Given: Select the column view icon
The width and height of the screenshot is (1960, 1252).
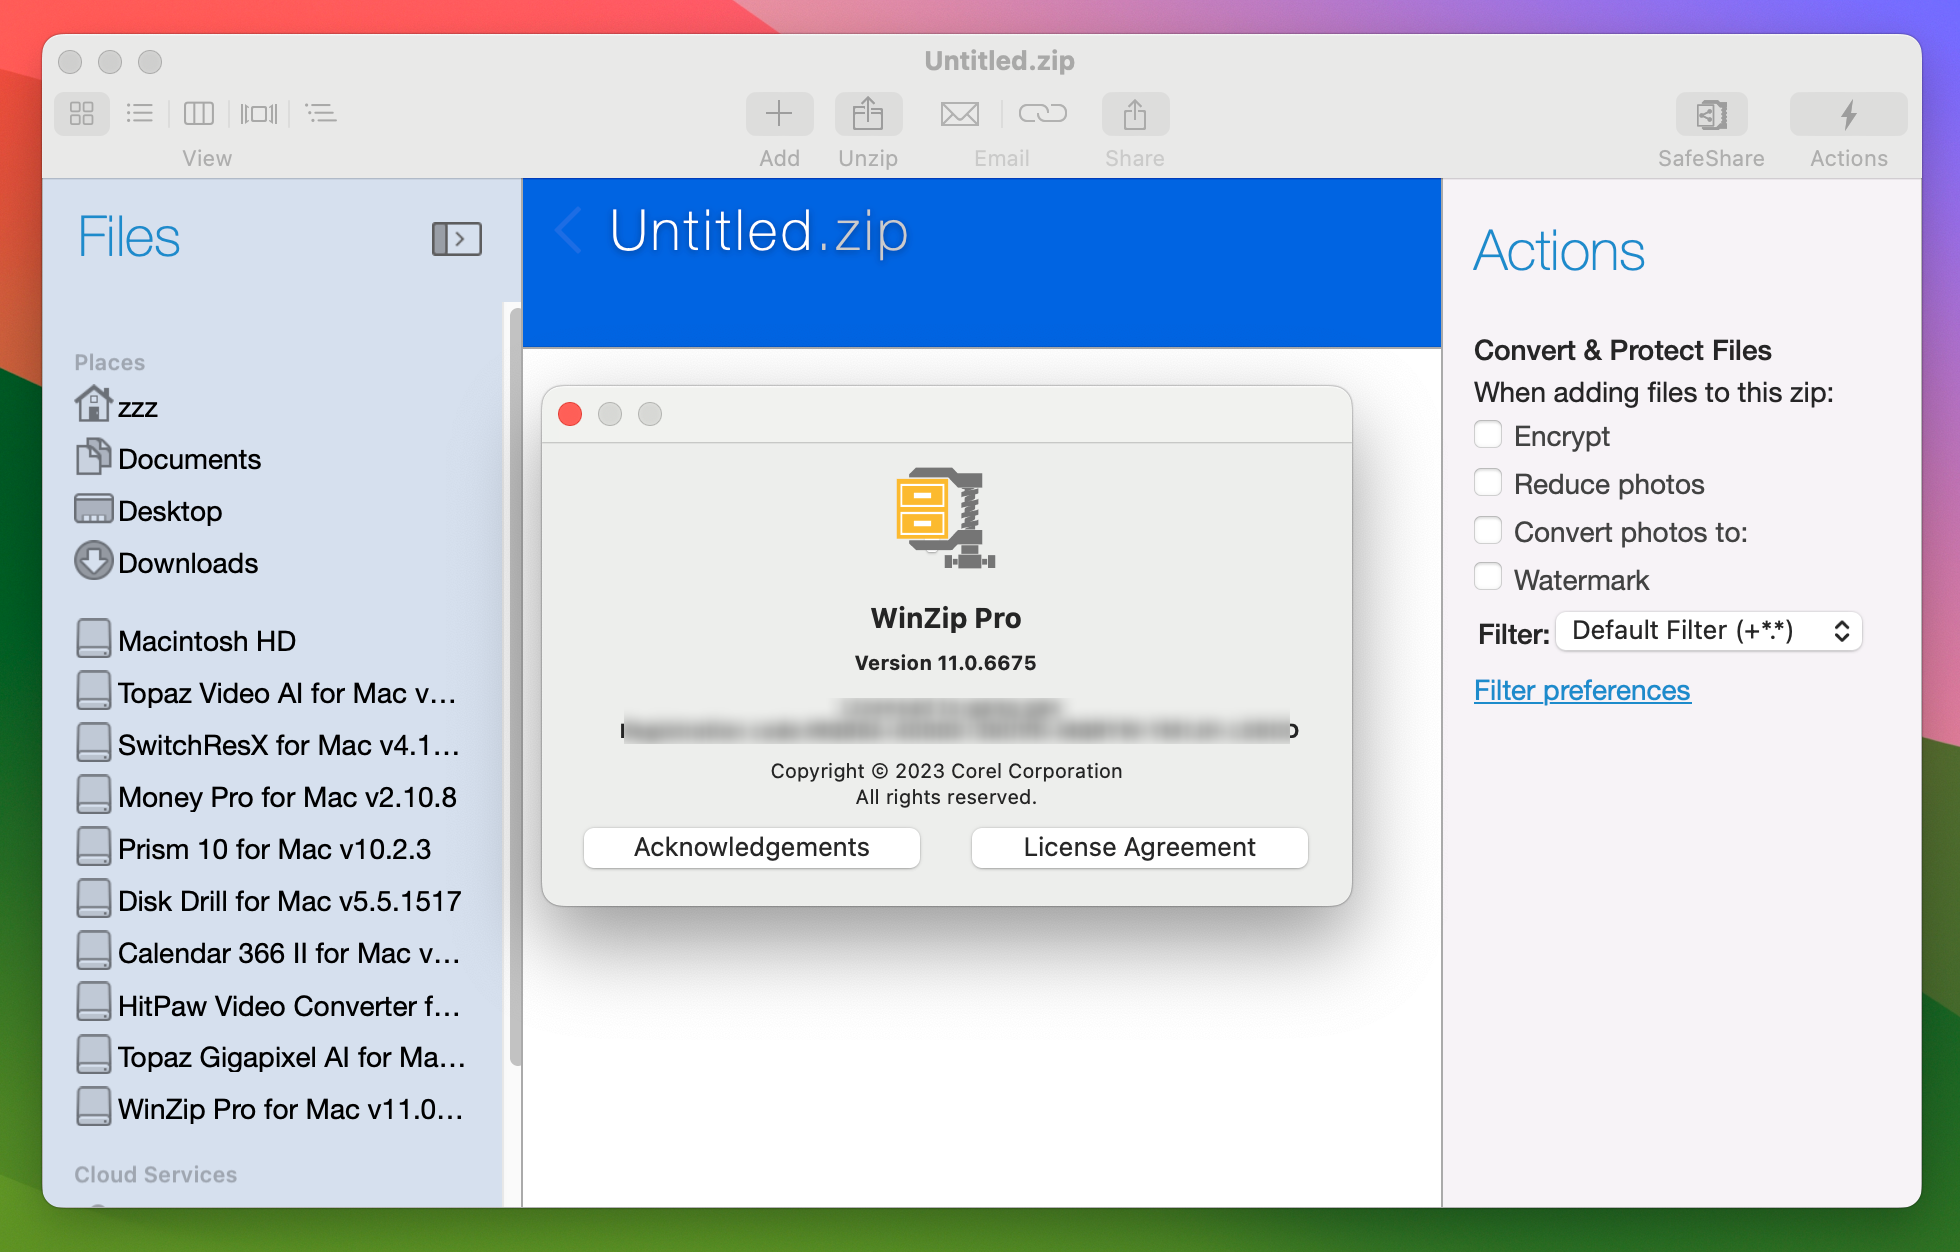Looking at the screenshot, I should point(198,113).
